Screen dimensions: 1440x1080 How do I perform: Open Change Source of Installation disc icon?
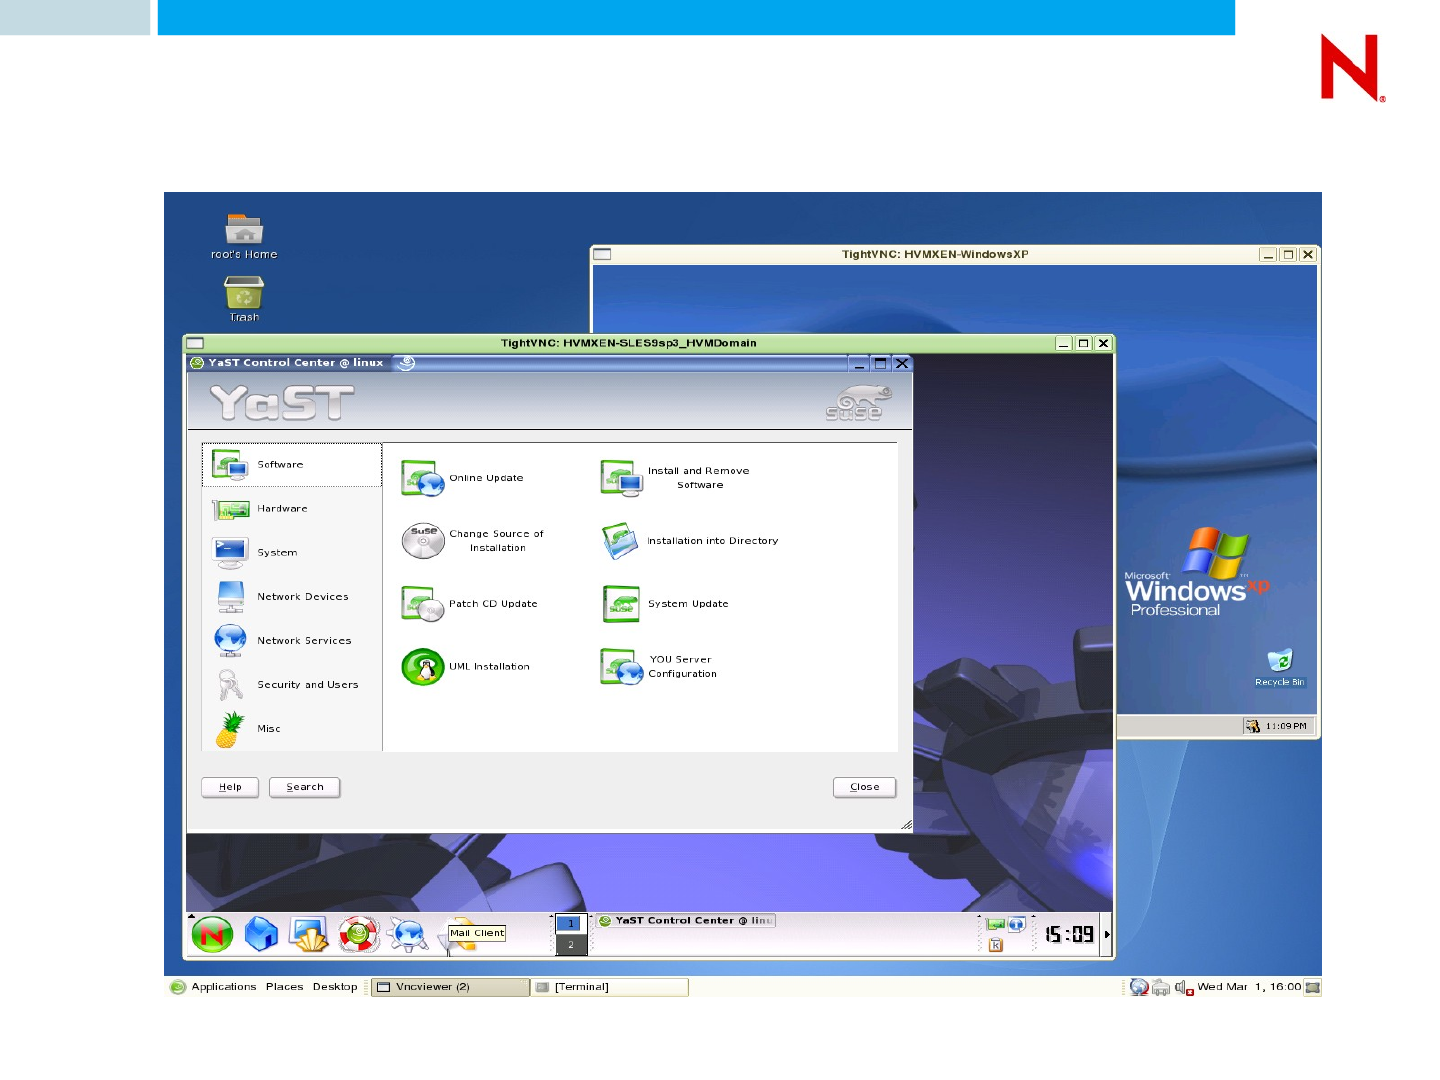[x=423, y=541]
